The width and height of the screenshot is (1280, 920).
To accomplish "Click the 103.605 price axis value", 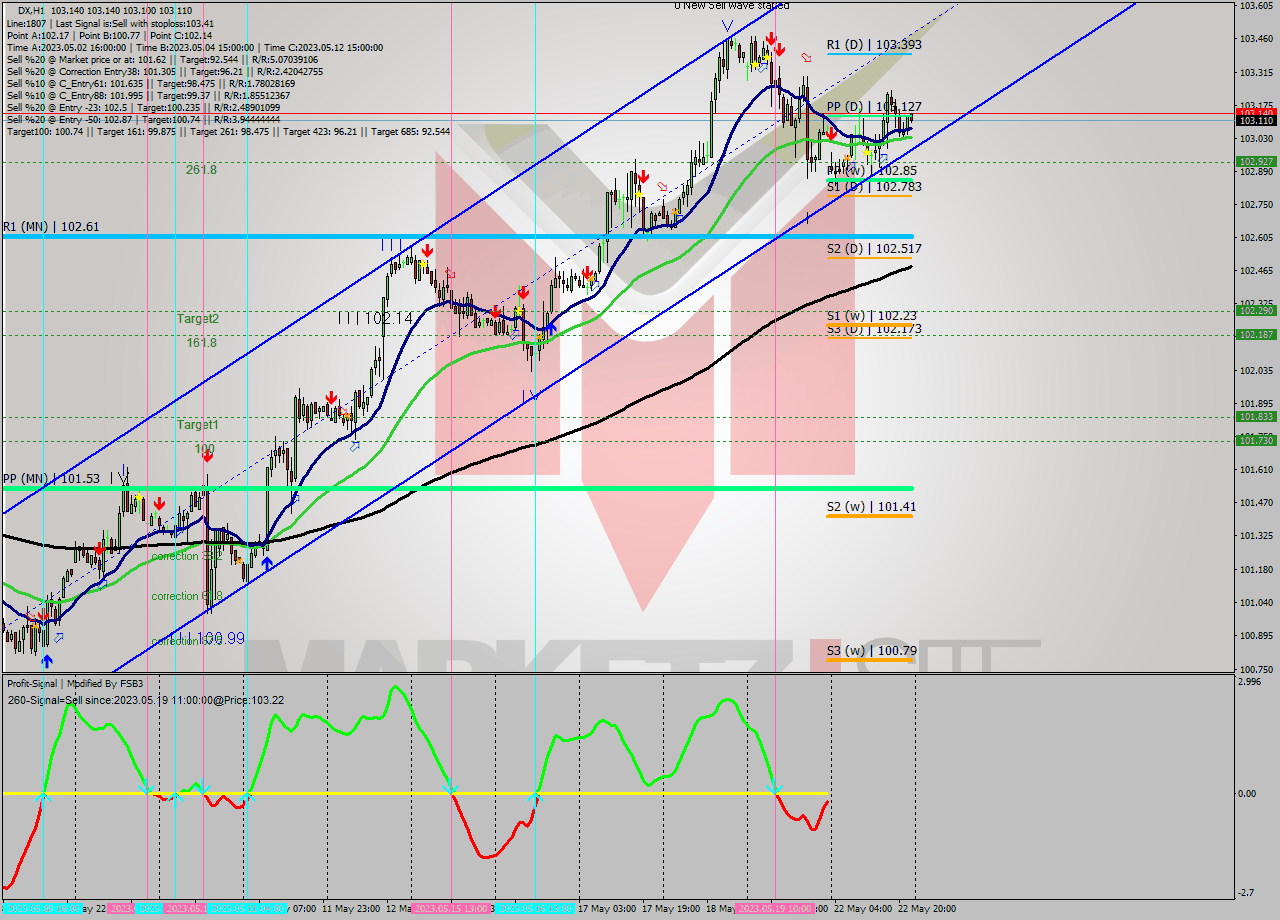I will point(1257,6).
